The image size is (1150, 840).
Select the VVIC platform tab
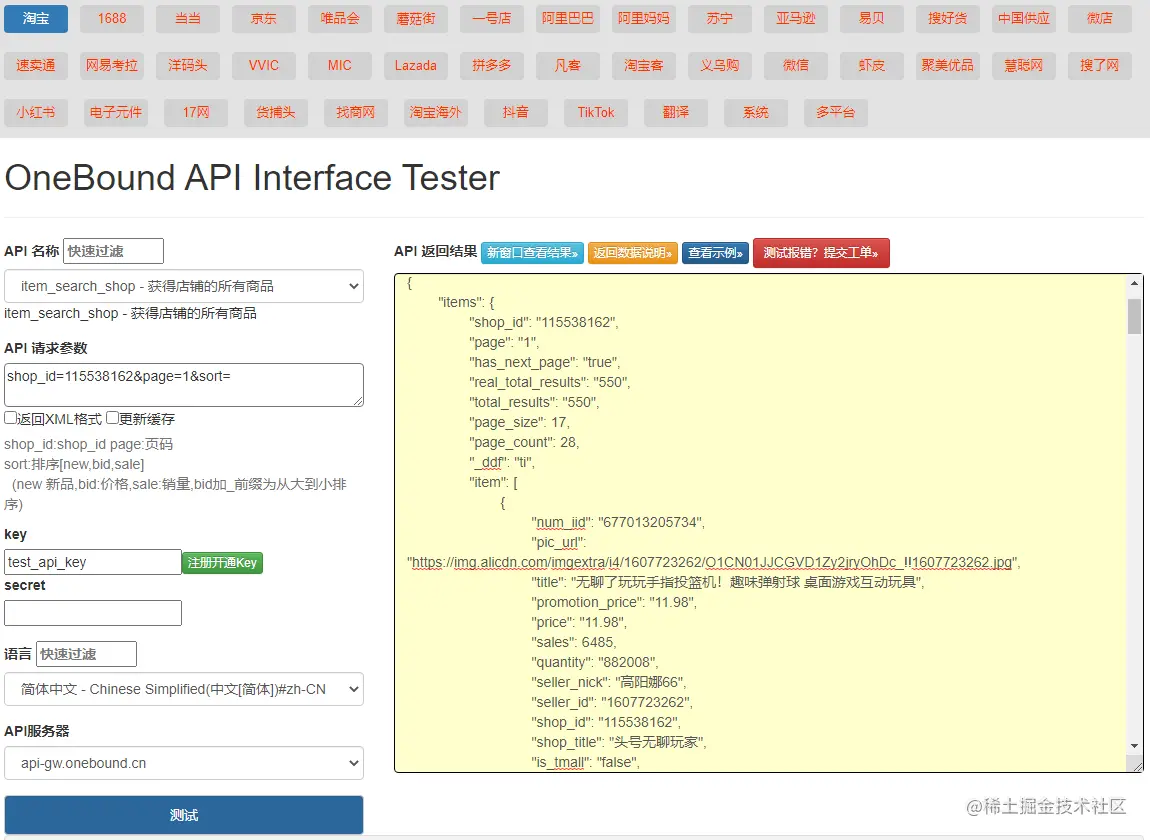point(264,65)
